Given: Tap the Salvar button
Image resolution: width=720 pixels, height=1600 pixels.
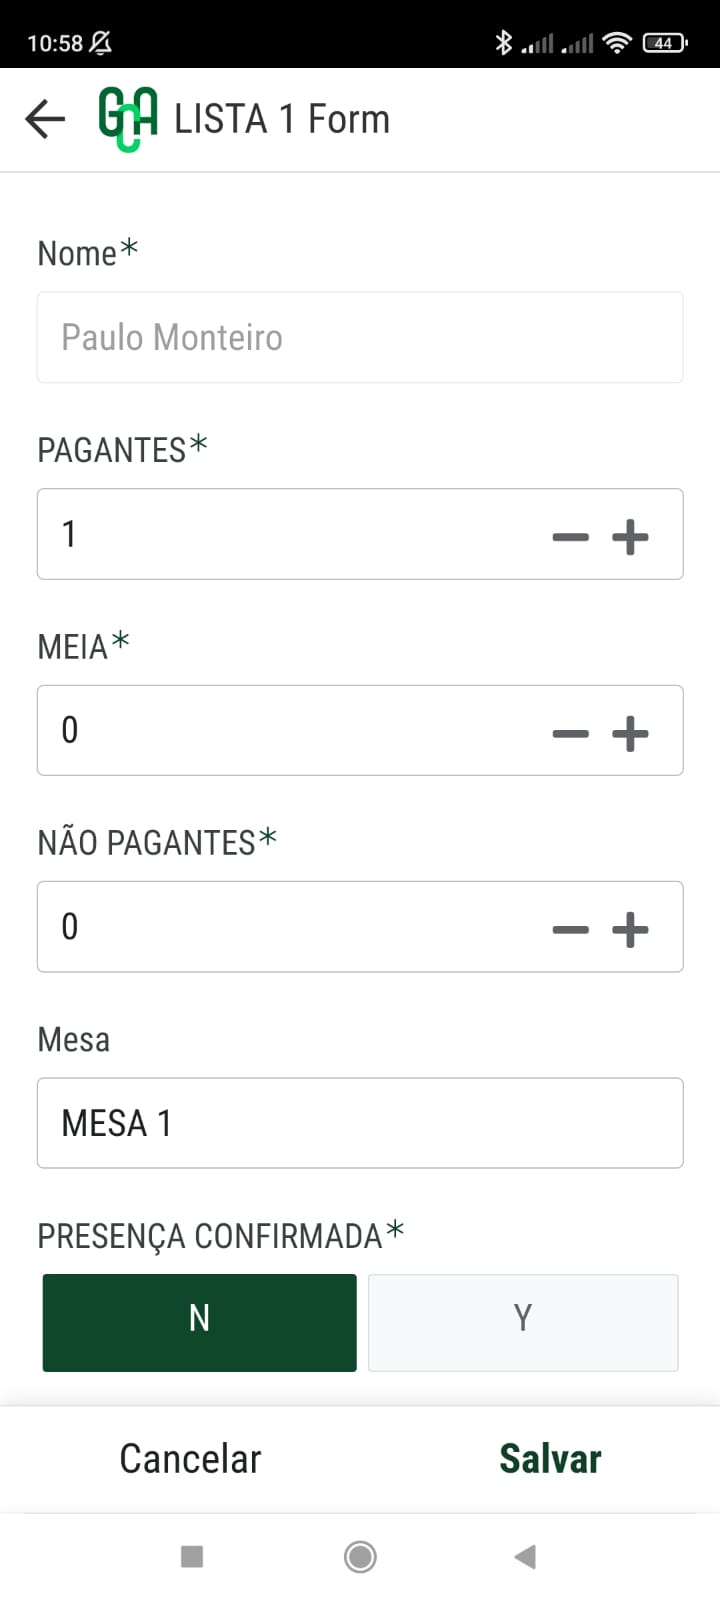Looking at the screenshot, I should [x=550, y=1459].
